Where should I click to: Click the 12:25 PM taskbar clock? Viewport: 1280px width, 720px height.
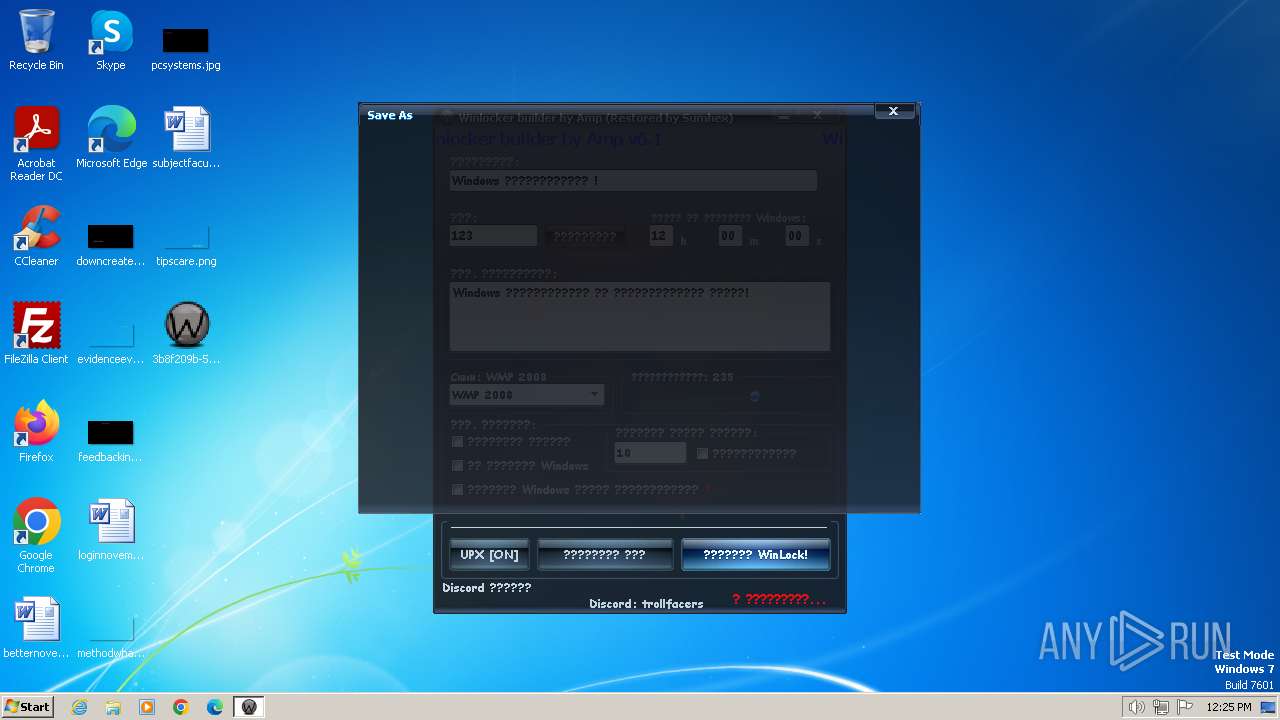[1229, 707]
